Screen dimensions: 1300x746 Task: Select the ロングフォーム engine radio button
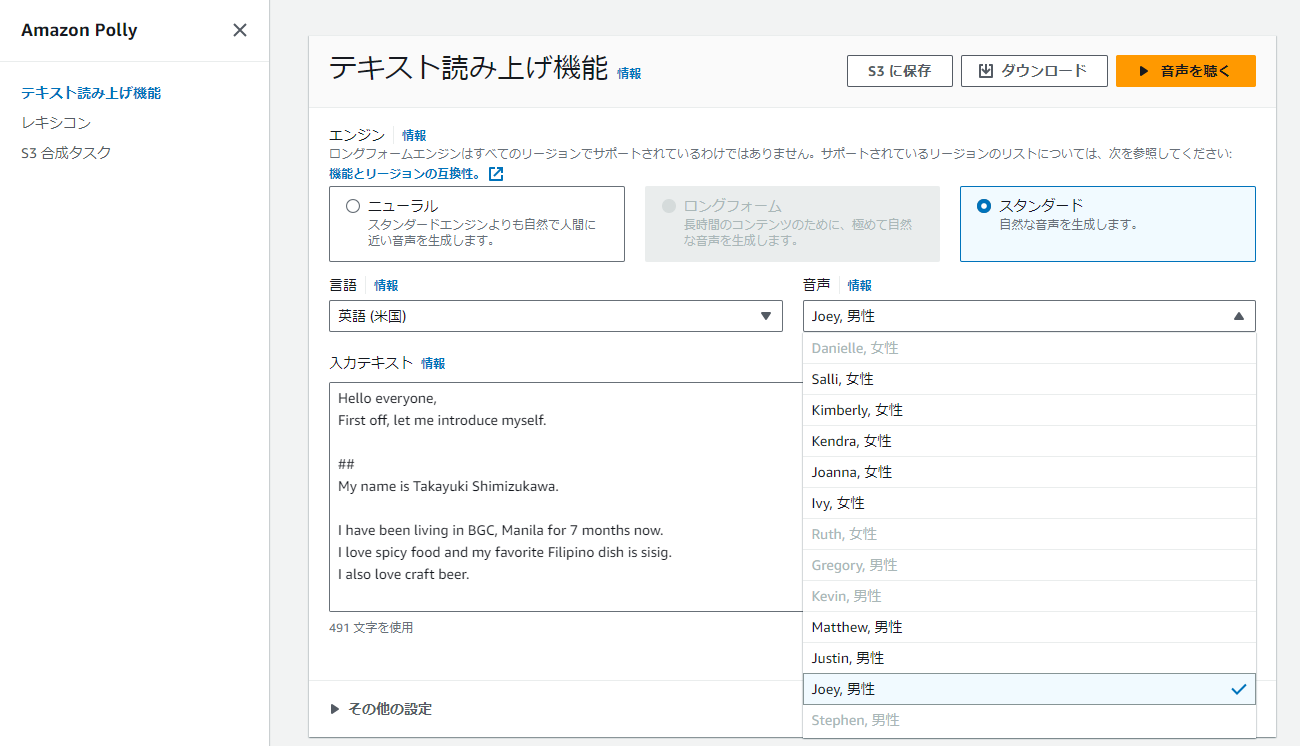[x=668, y=206]
